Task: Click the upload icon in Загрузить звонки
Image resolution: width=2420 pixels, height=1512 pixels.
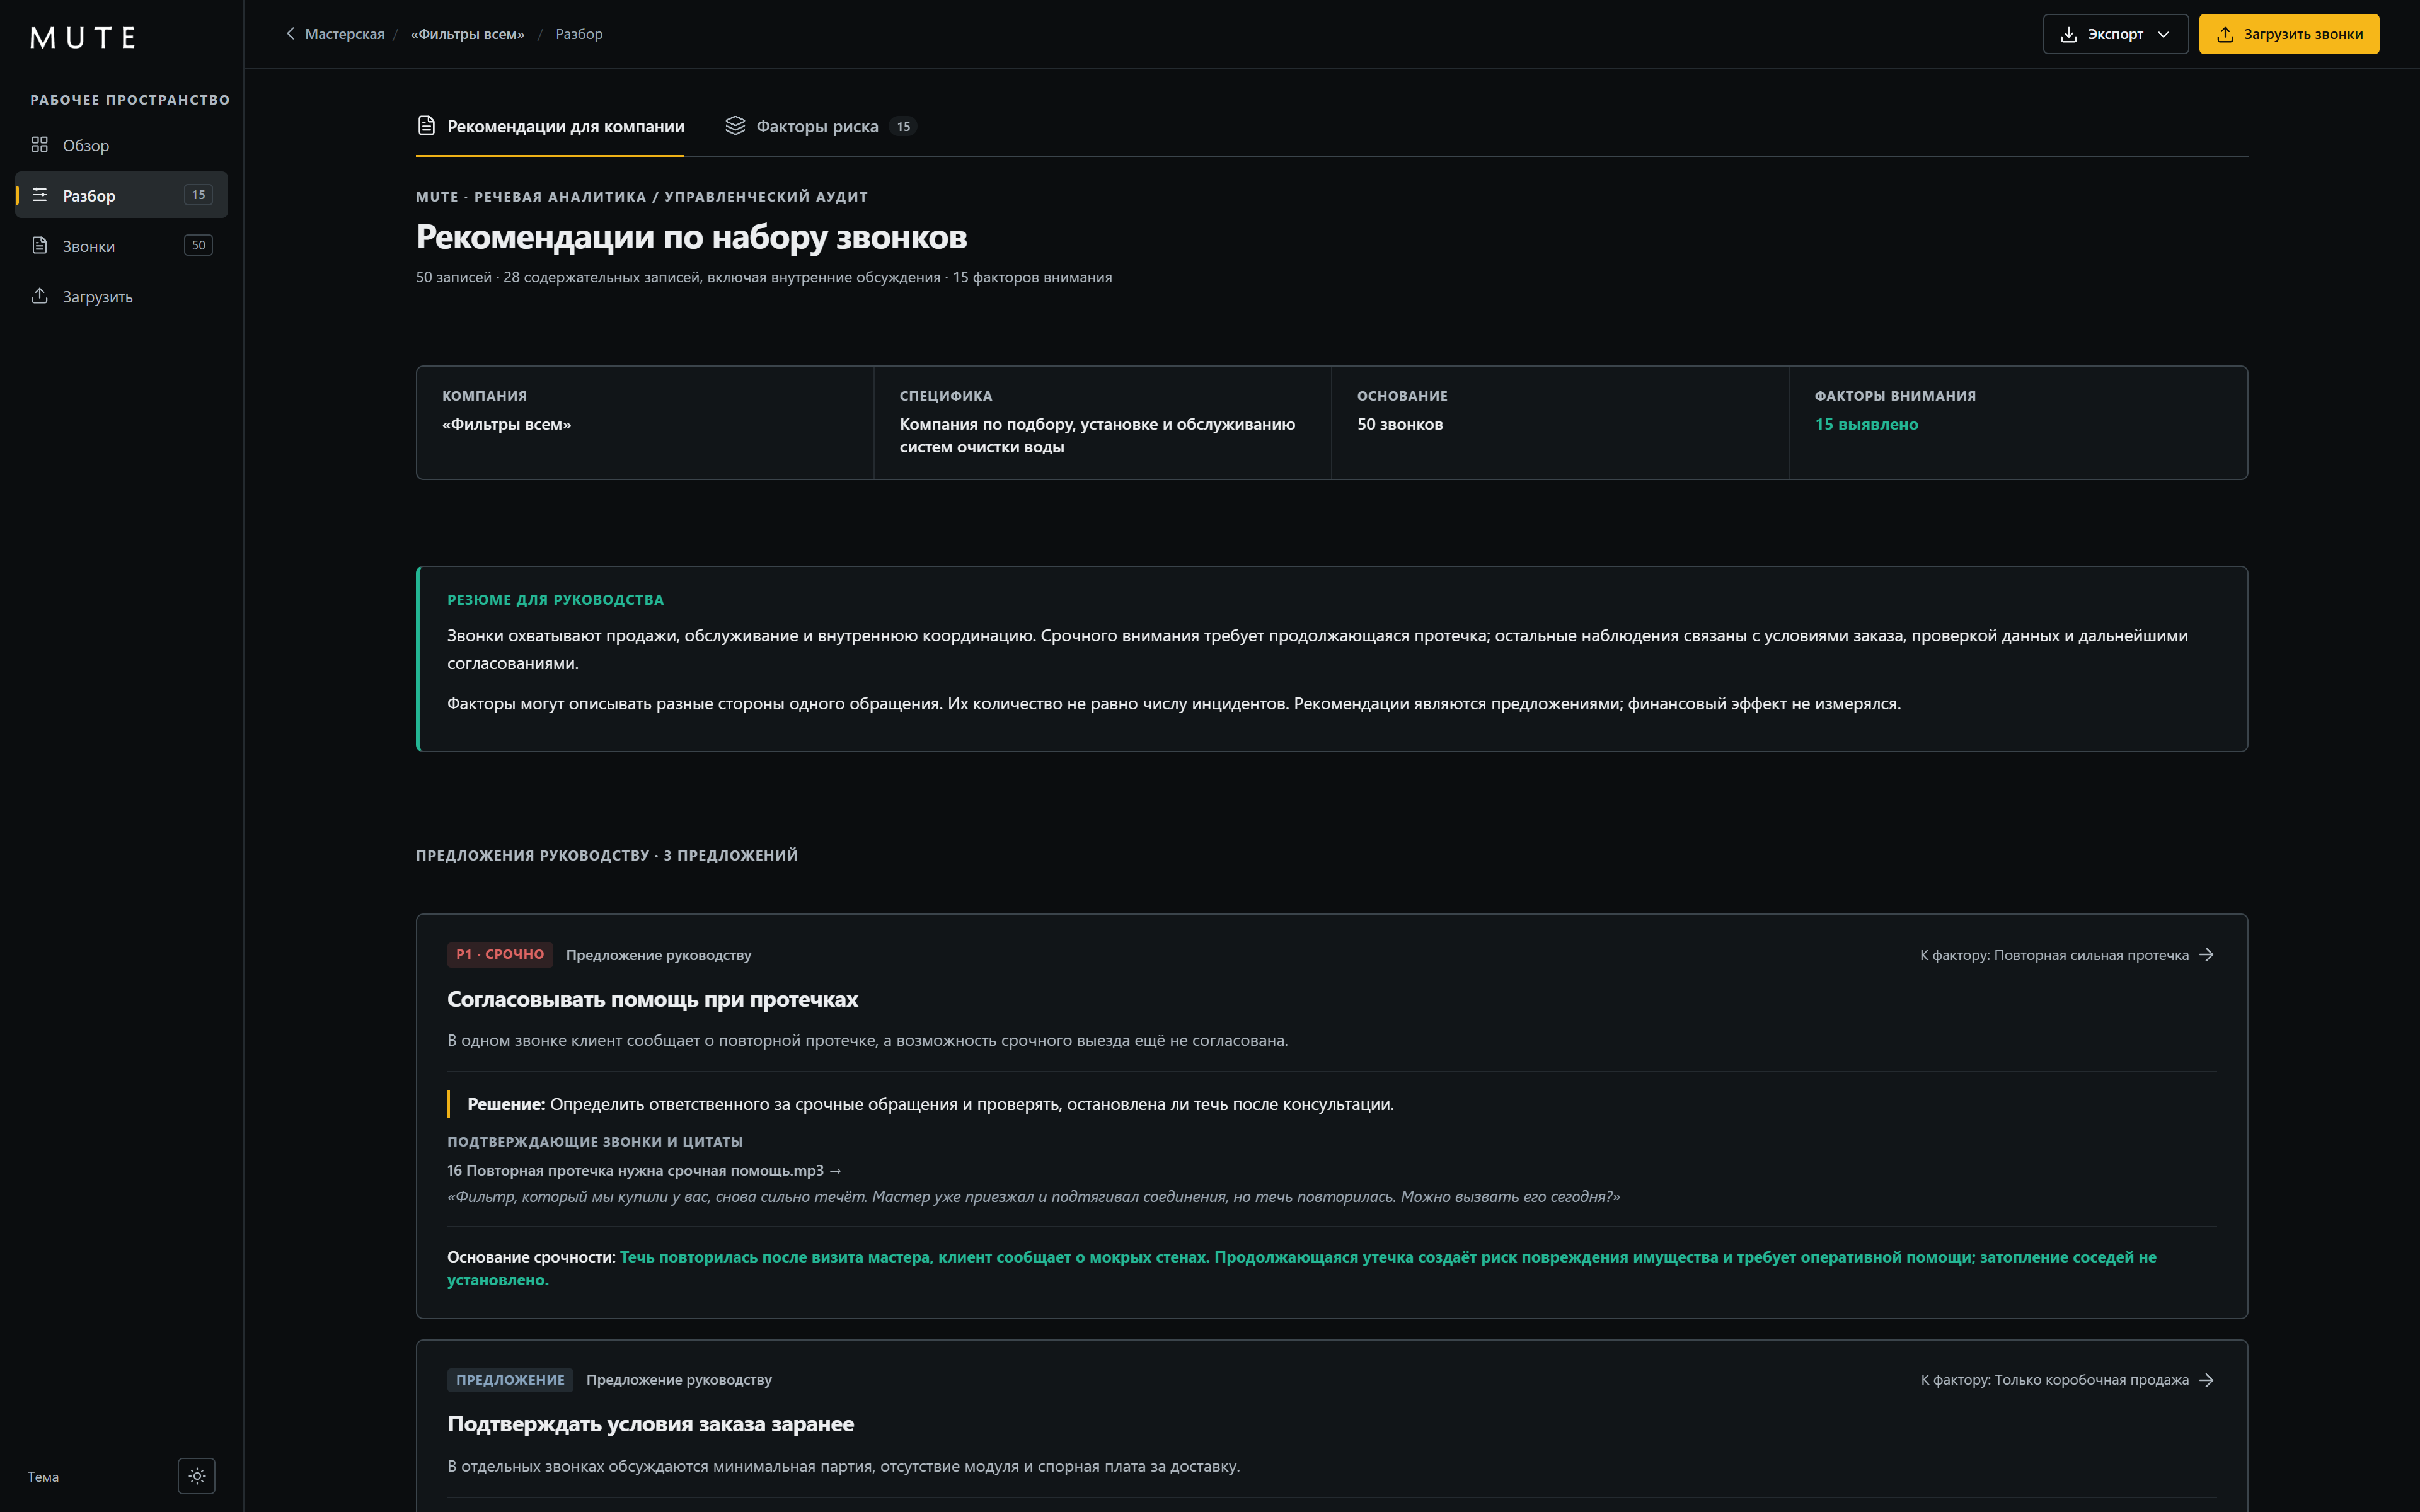Action: point(2225,34)
